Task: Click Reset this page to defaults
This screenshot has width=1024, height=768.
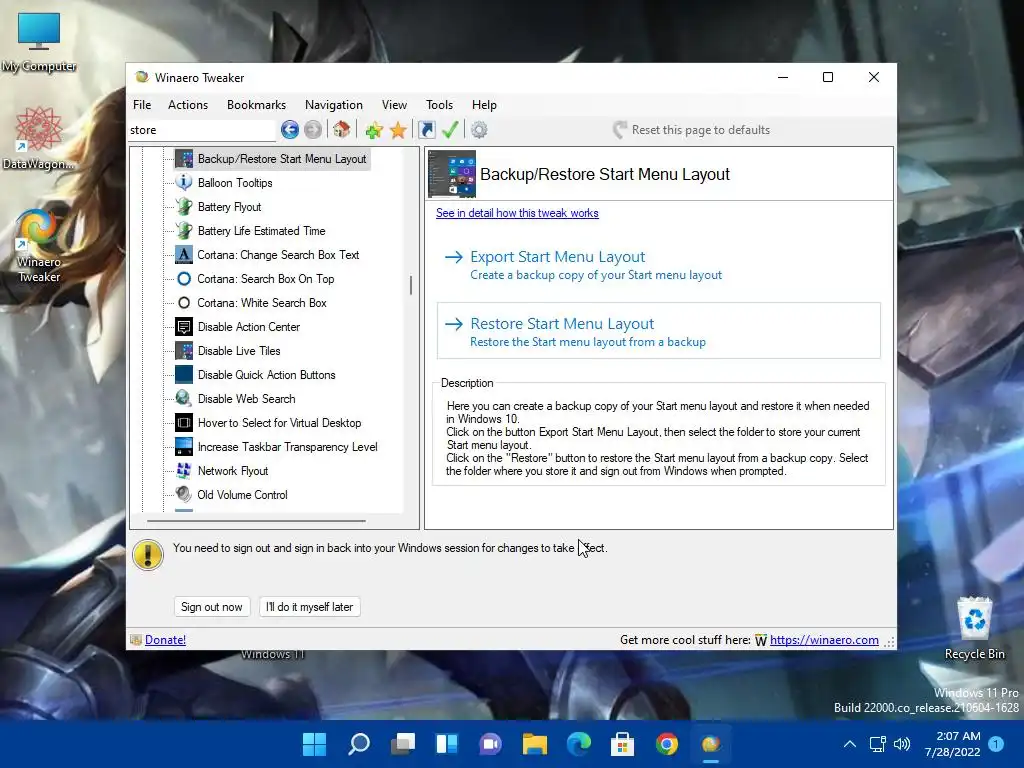Action: point(692,130)
